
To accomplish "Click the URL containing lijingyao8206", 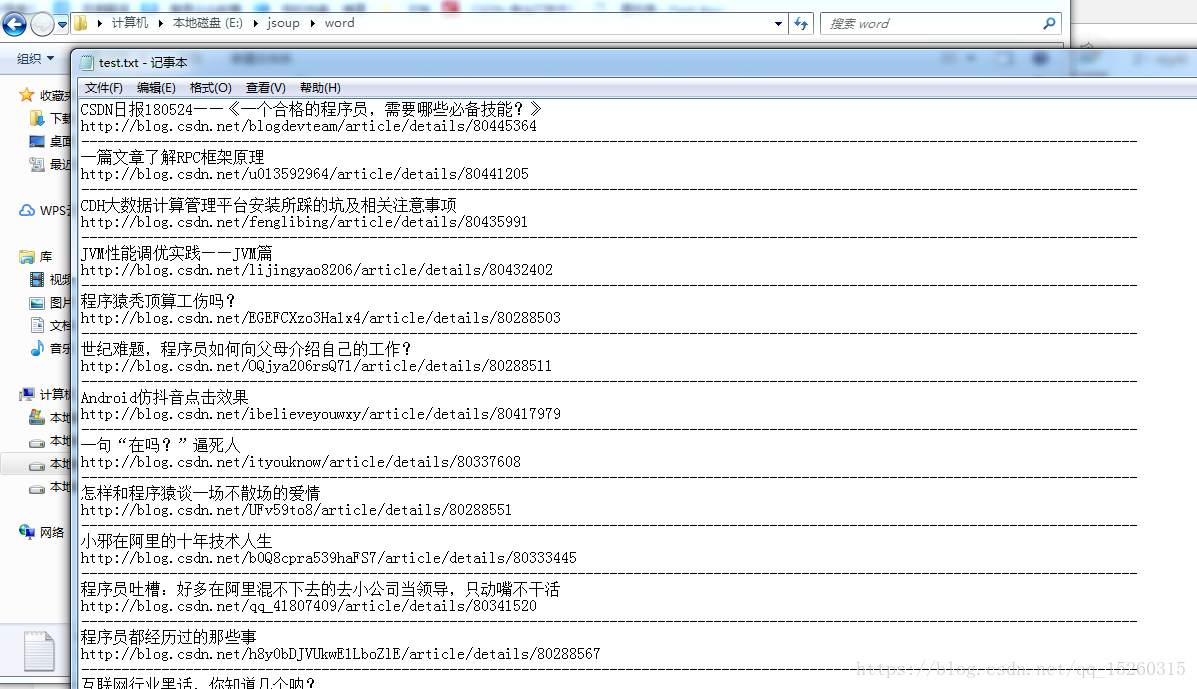I will pos(317,270).
